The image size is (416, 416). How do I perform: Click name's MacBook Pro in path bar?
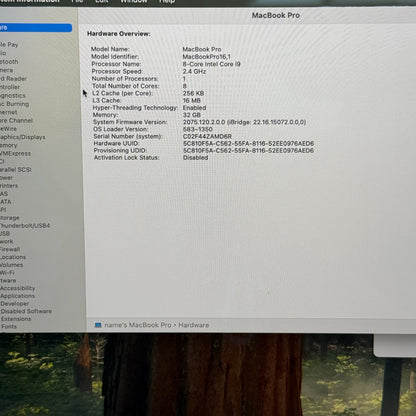coord(138,325)
